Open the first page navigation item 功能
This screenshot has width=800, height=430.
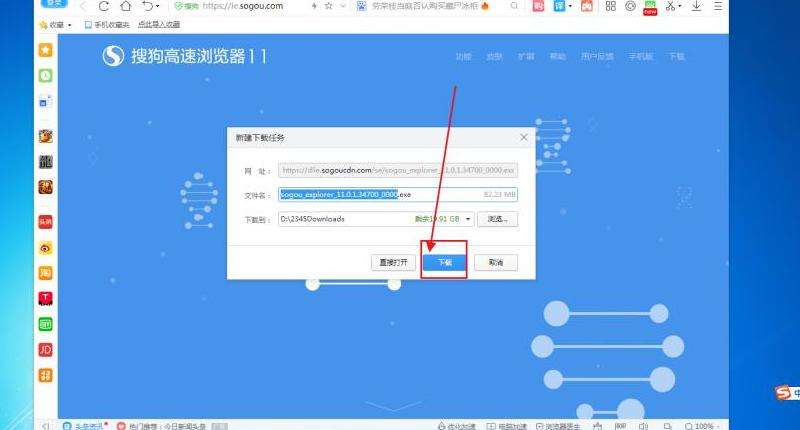pyautogui.click(x=463, y=56)
